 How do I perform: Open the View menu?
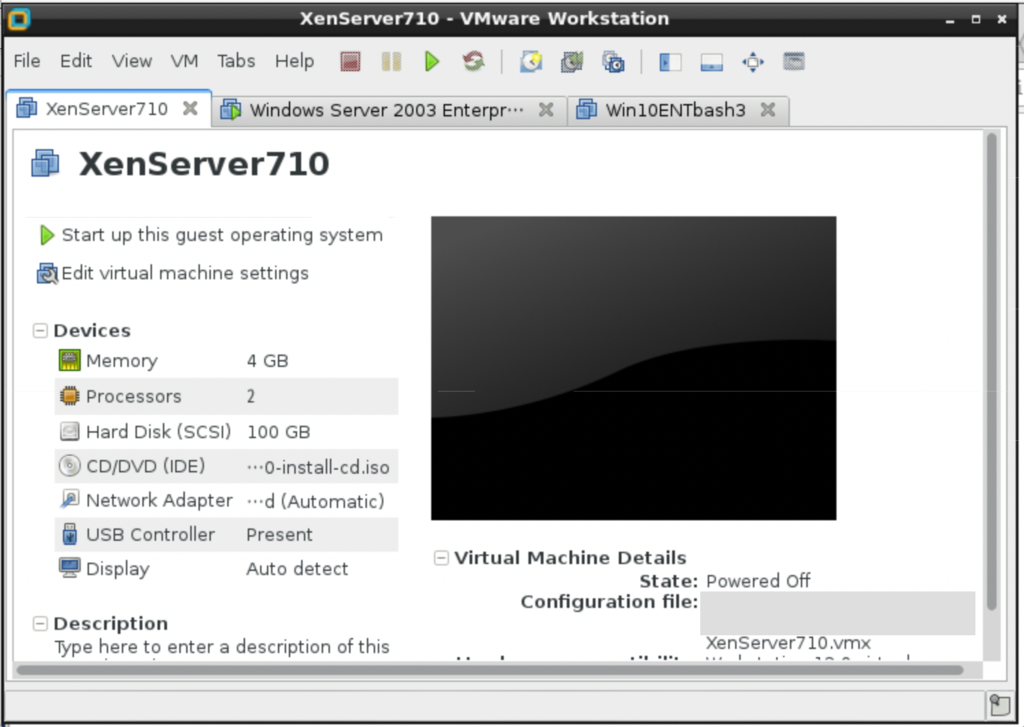(x=132, y=61)
